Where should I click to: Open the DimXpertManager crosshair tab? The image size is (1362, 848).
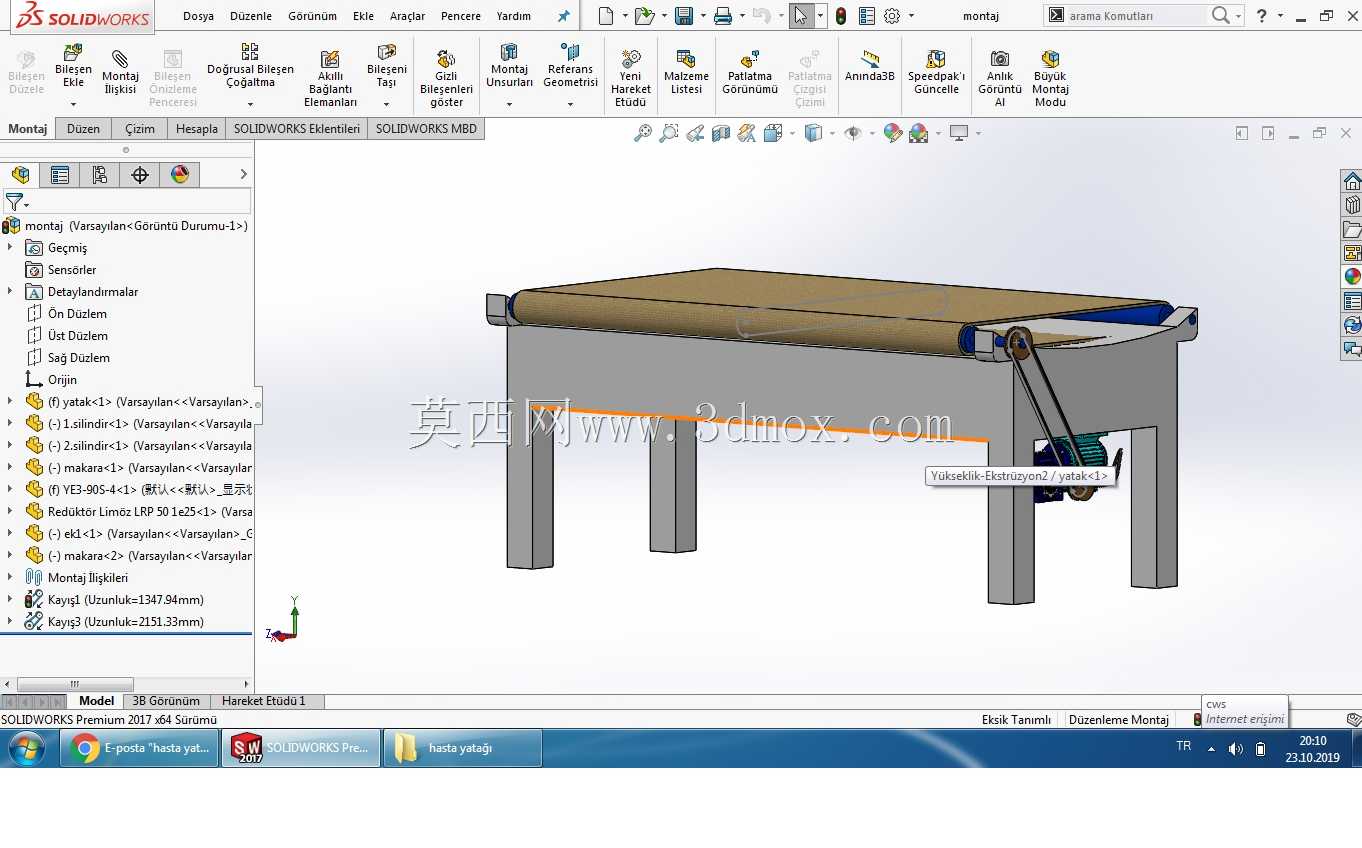click(140, 175)
